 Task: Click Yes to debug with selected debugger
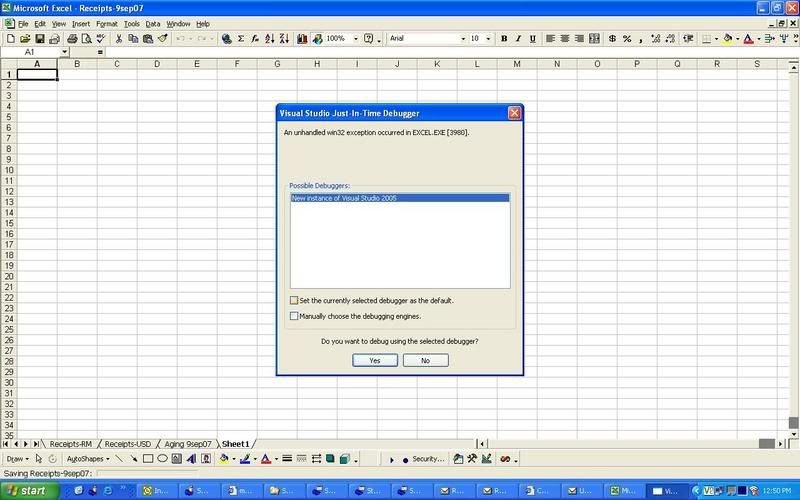pyautogui.click(x=375, y=360)
